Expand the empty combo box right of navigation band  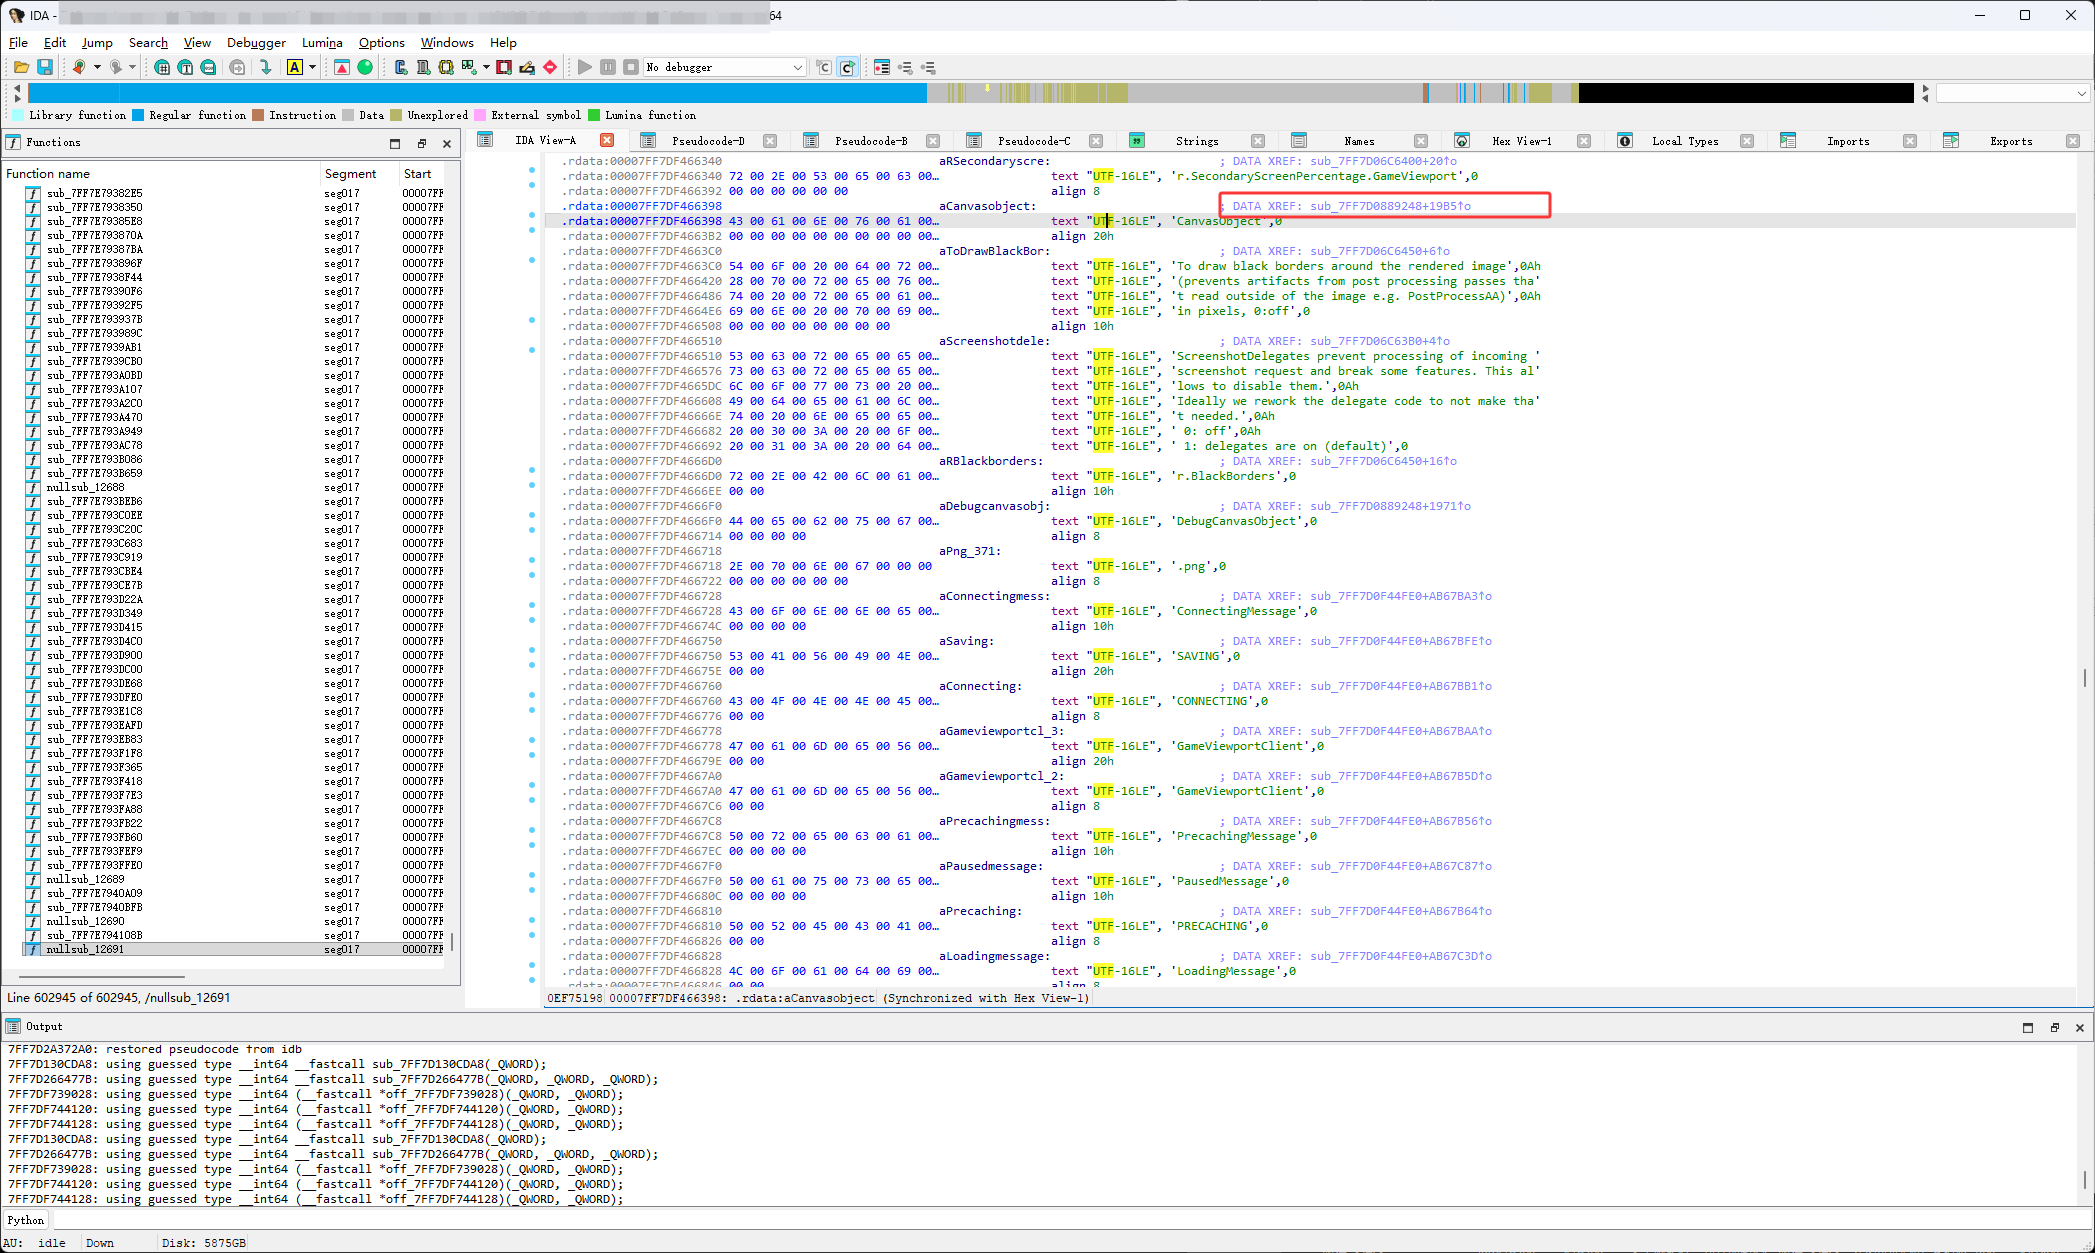tap(2081, 94)
